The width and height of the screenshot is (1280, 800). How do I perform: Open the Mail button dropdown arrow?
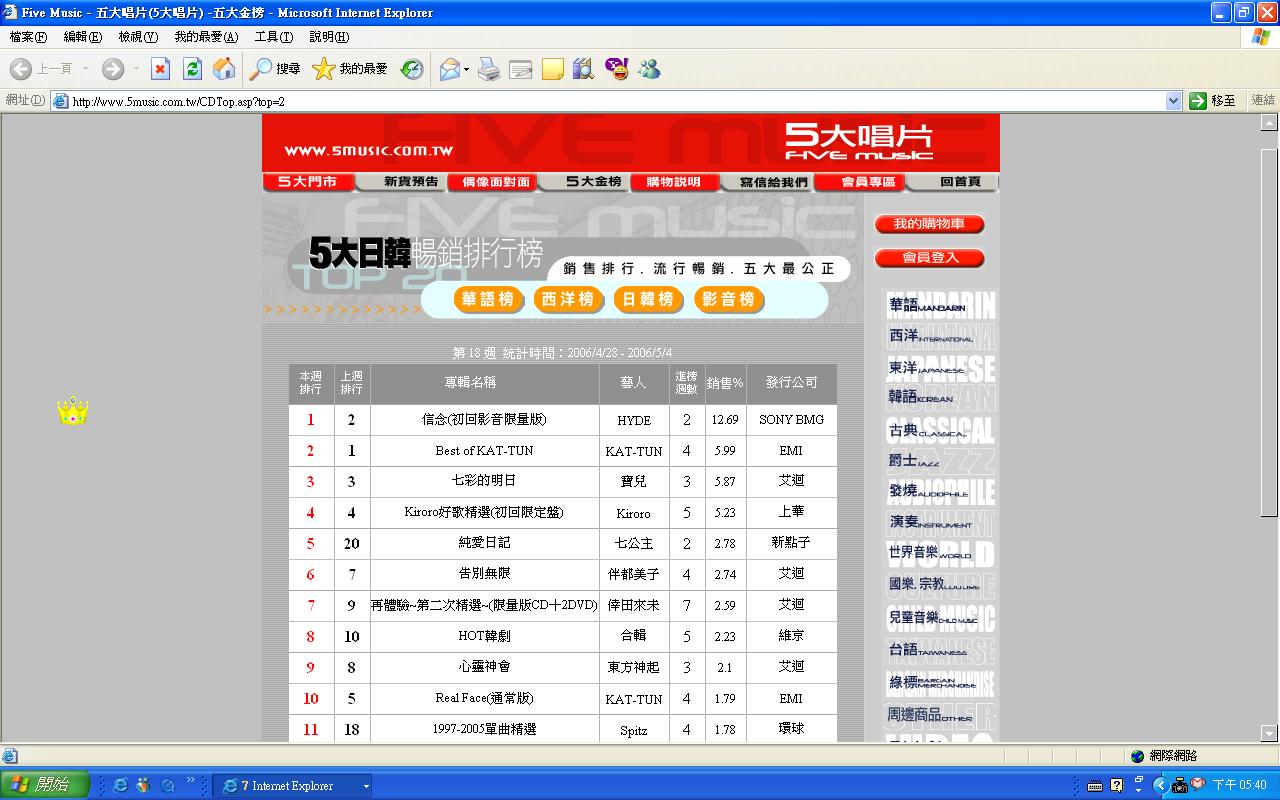(x=466, y=69)
